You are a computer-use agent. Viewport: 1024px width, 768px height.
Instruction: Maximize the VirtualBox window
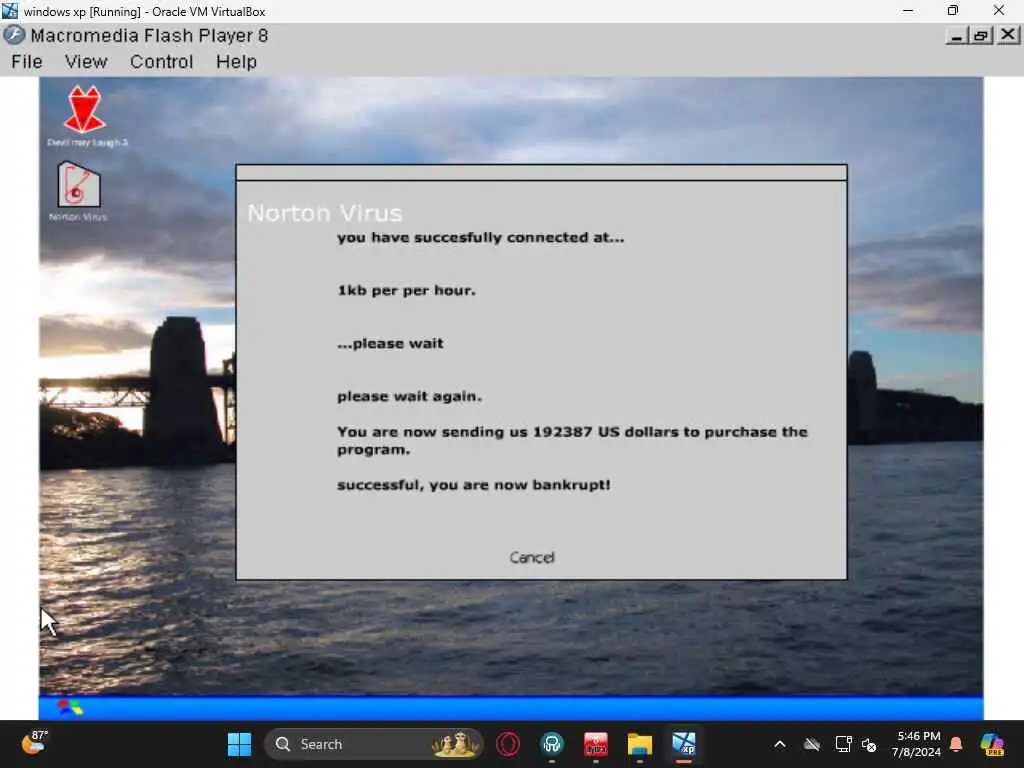click(x=953, y=10)
